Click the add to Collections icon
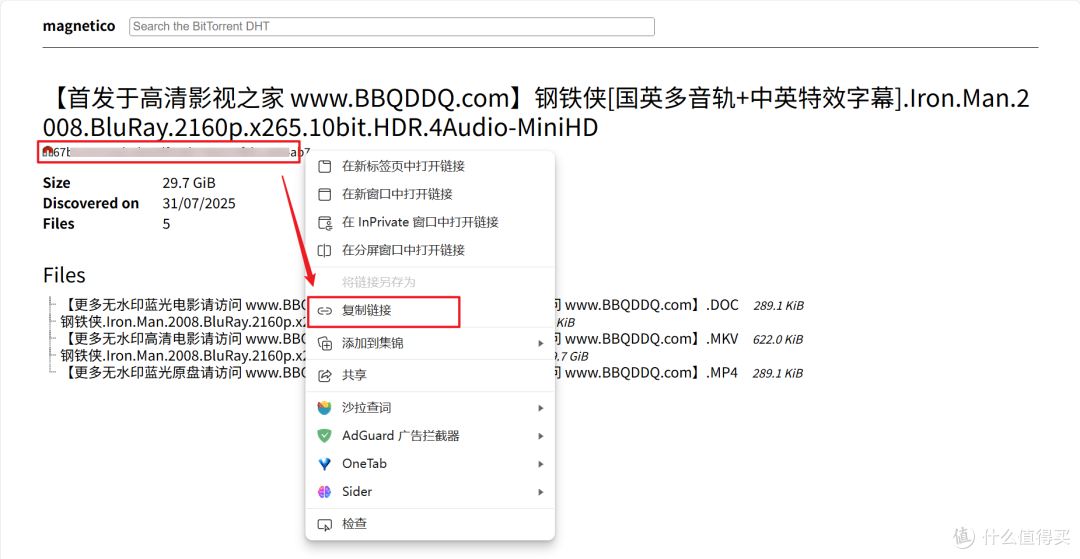 pyautogui.click(x=324, y=343)
